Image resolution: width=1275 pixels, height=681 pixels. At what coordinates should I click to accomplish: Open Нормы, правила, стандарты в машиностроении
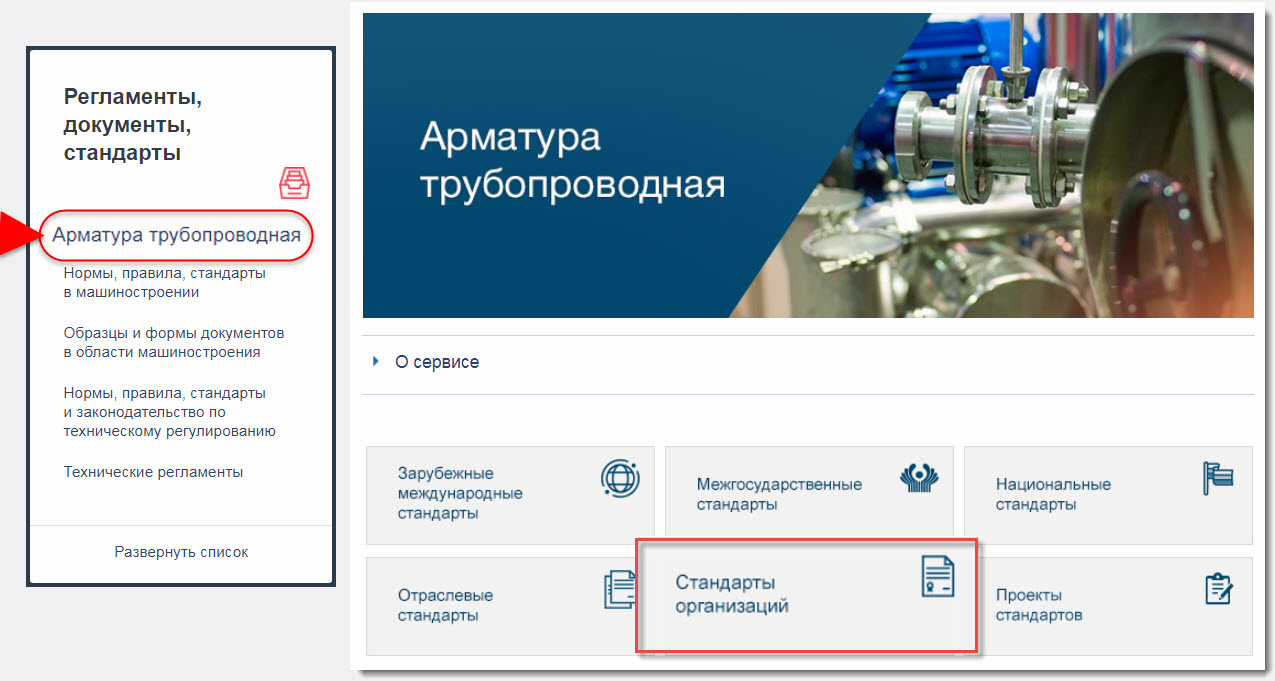point(165,282)
